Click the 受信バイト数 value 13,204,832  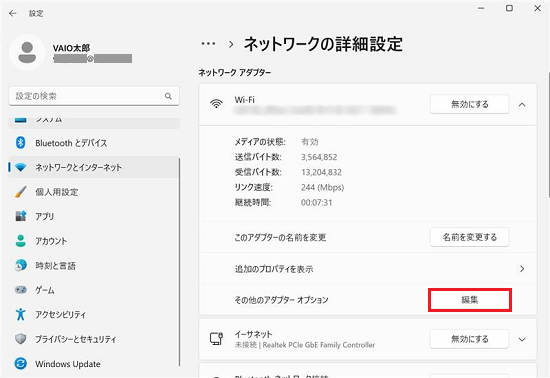click(321, 172)
